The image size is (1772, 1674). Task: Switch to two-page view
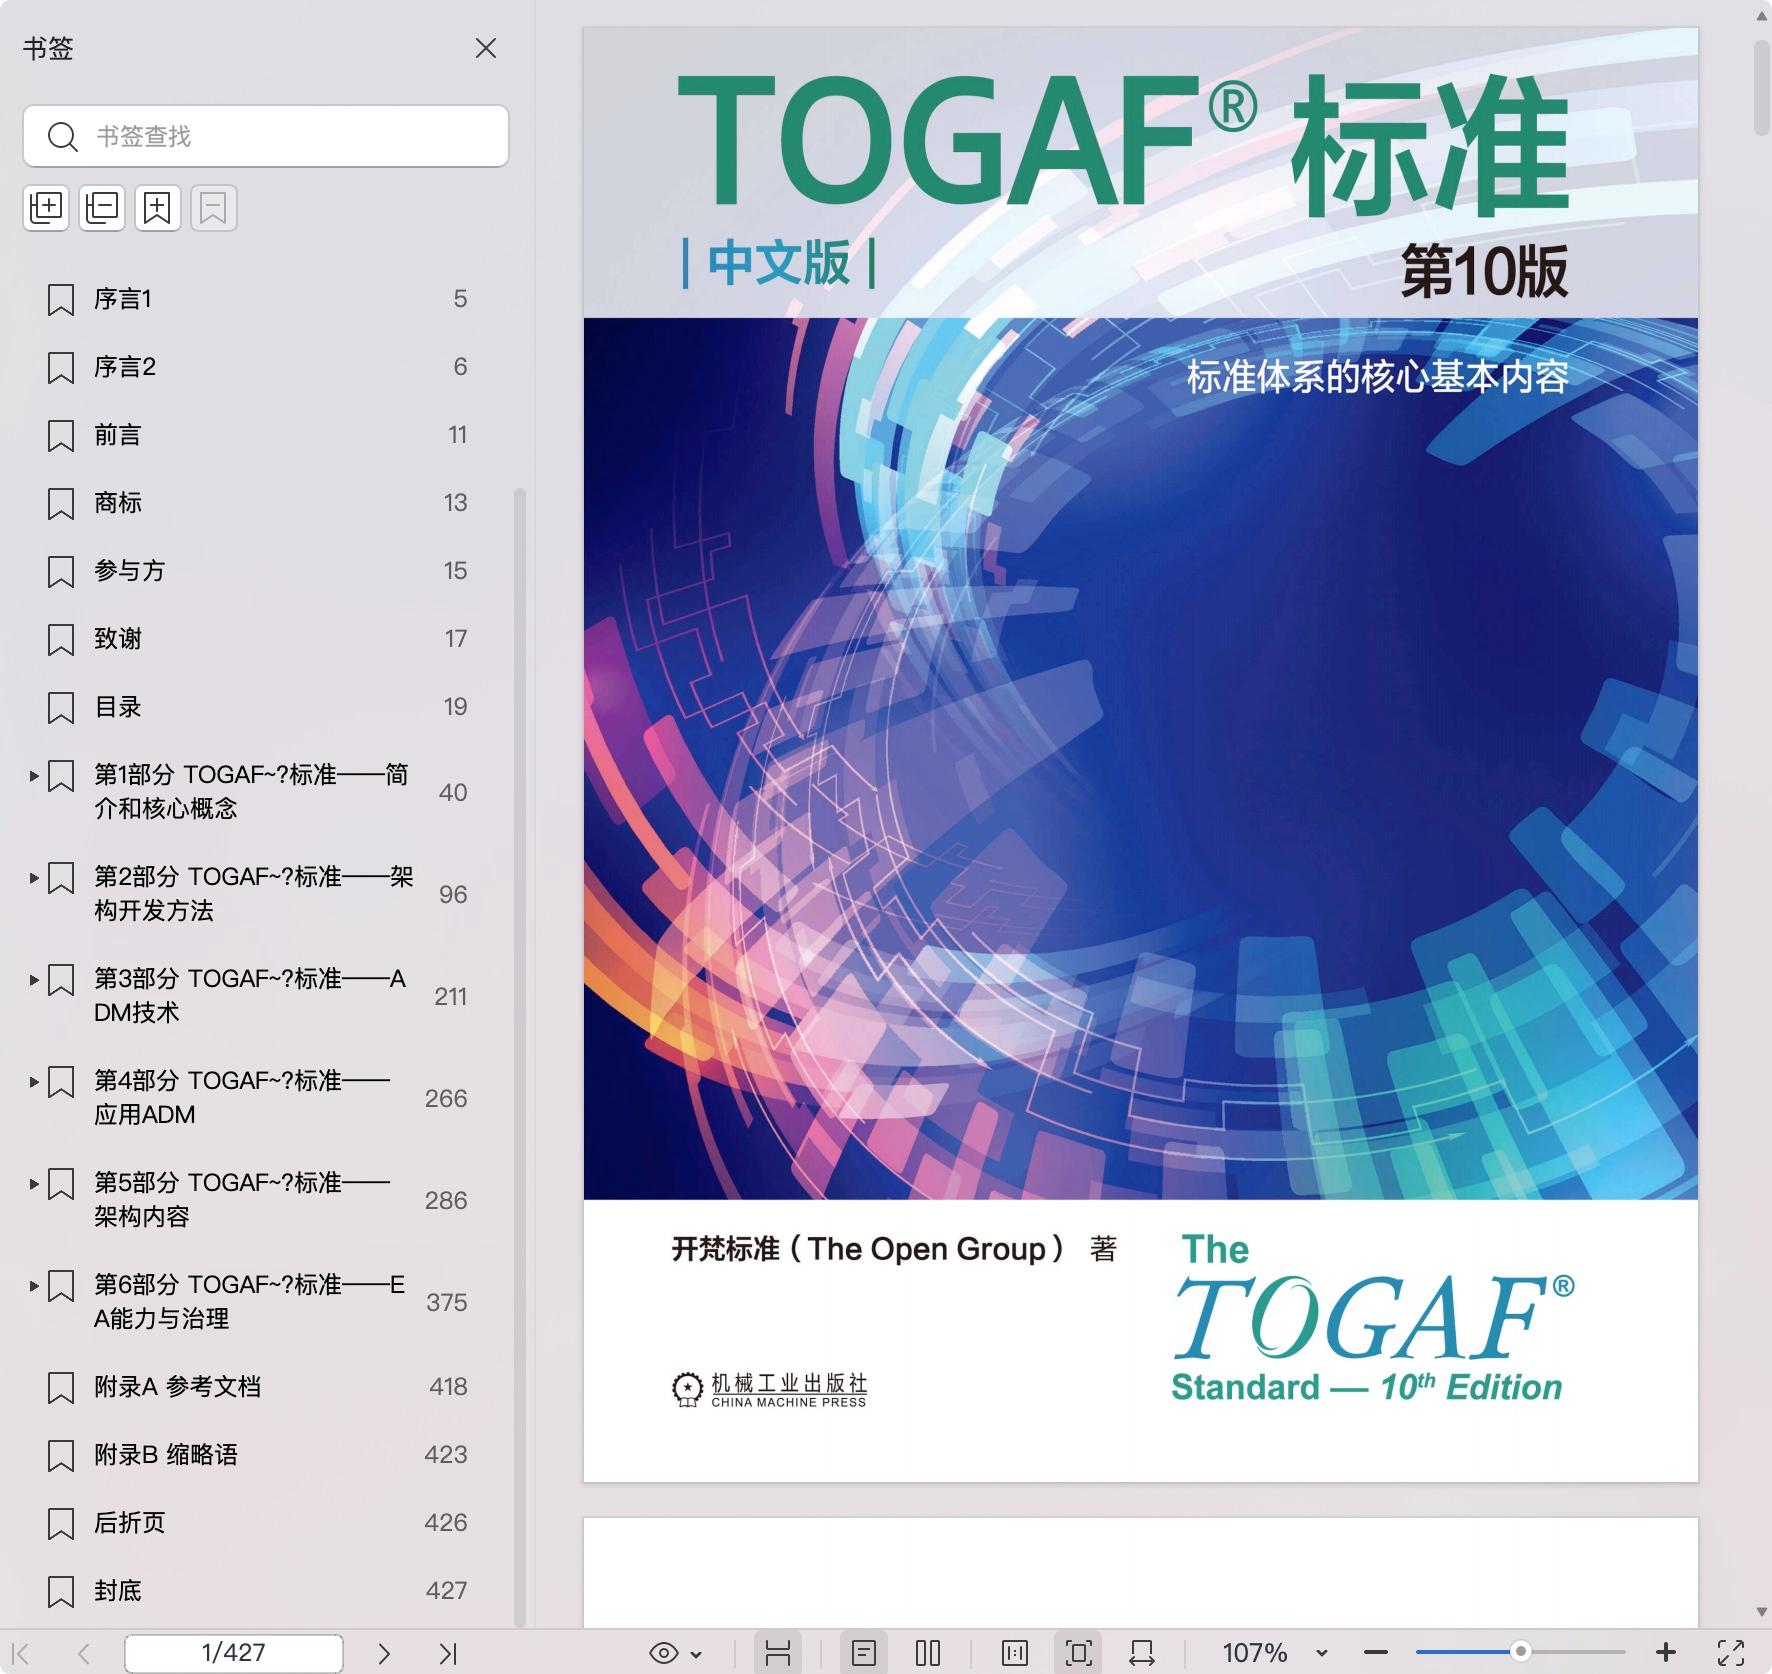coord(928,1653)
